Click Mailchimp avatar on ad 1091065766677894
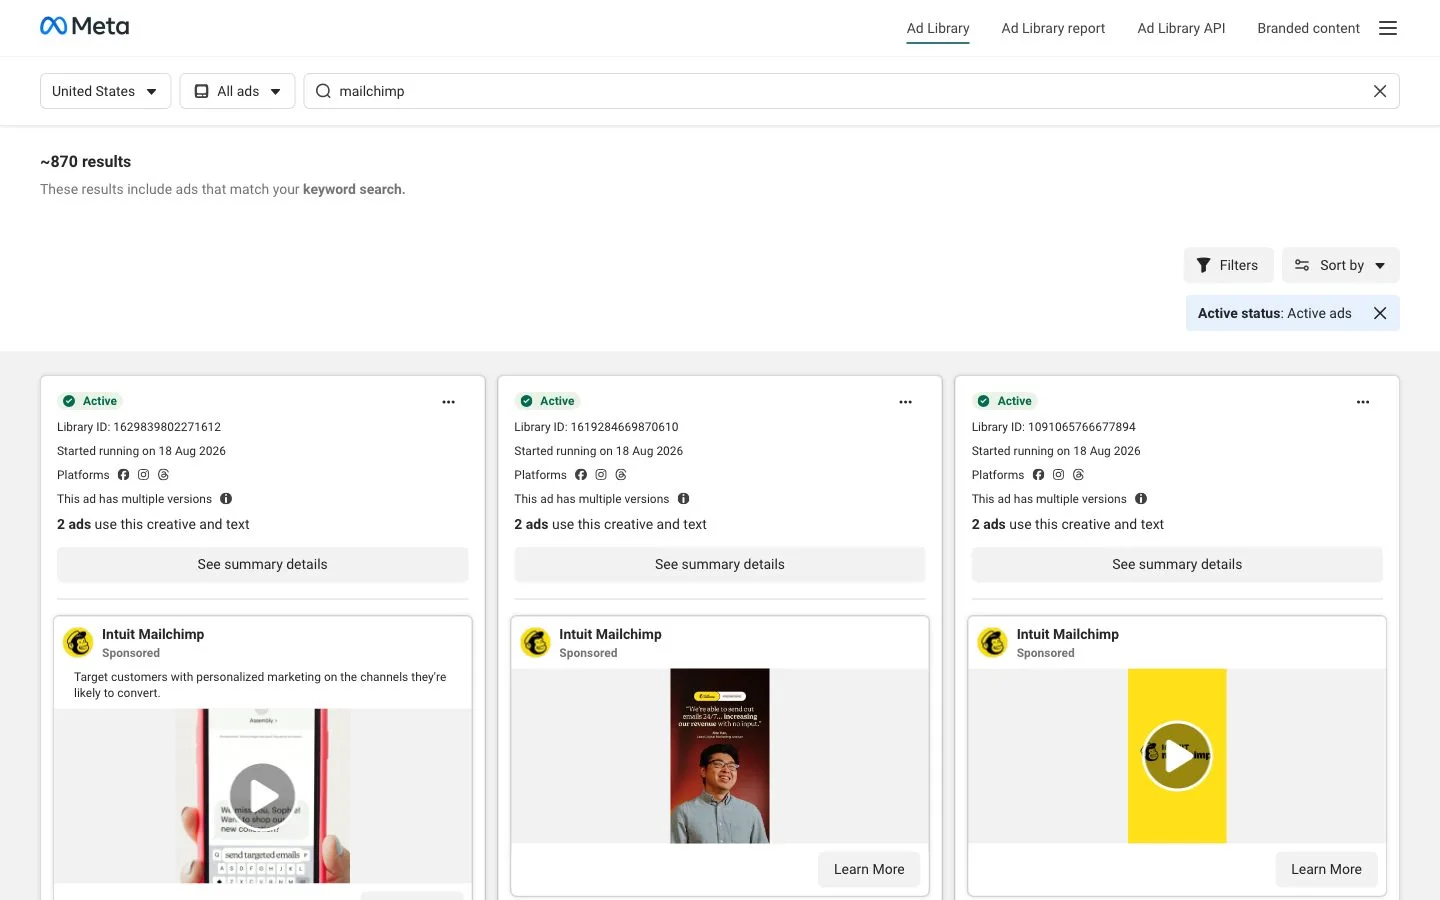The height and width of the screenshot is (900, 1440). (993, 642)
